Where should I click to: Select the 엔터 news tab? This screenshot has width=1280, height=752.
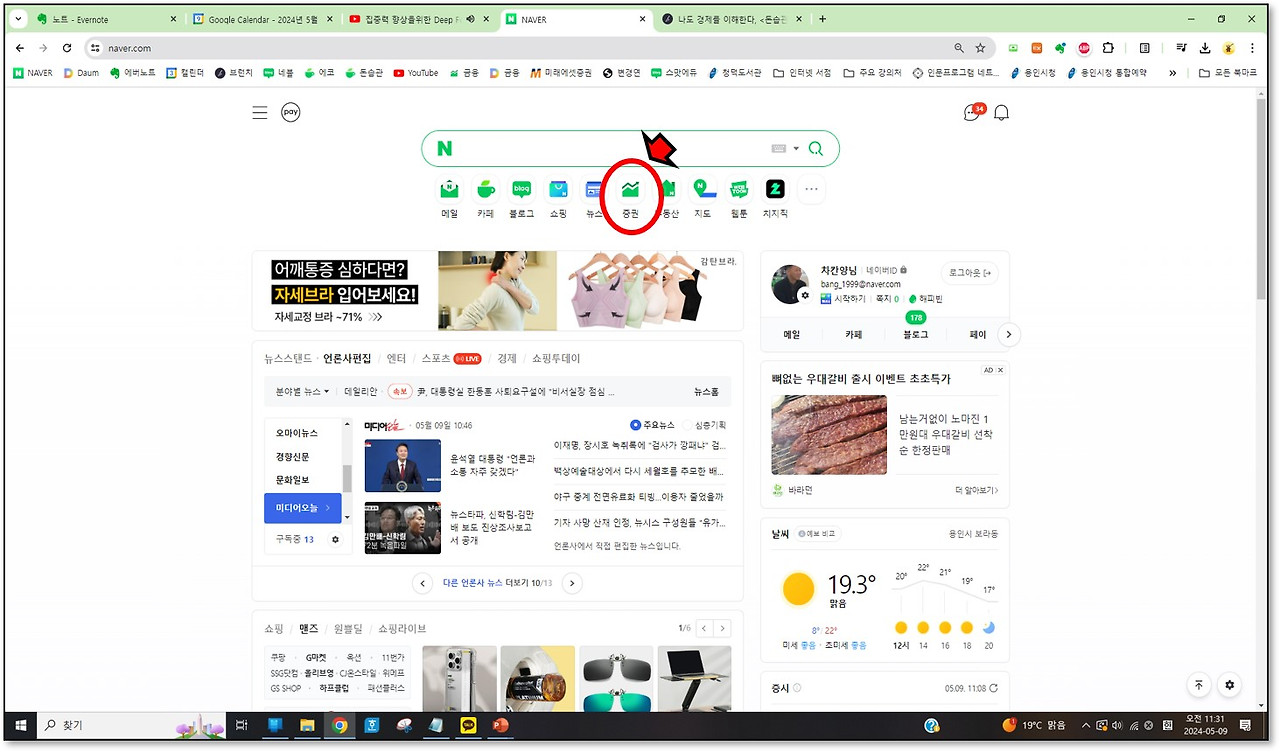point(397,358)
